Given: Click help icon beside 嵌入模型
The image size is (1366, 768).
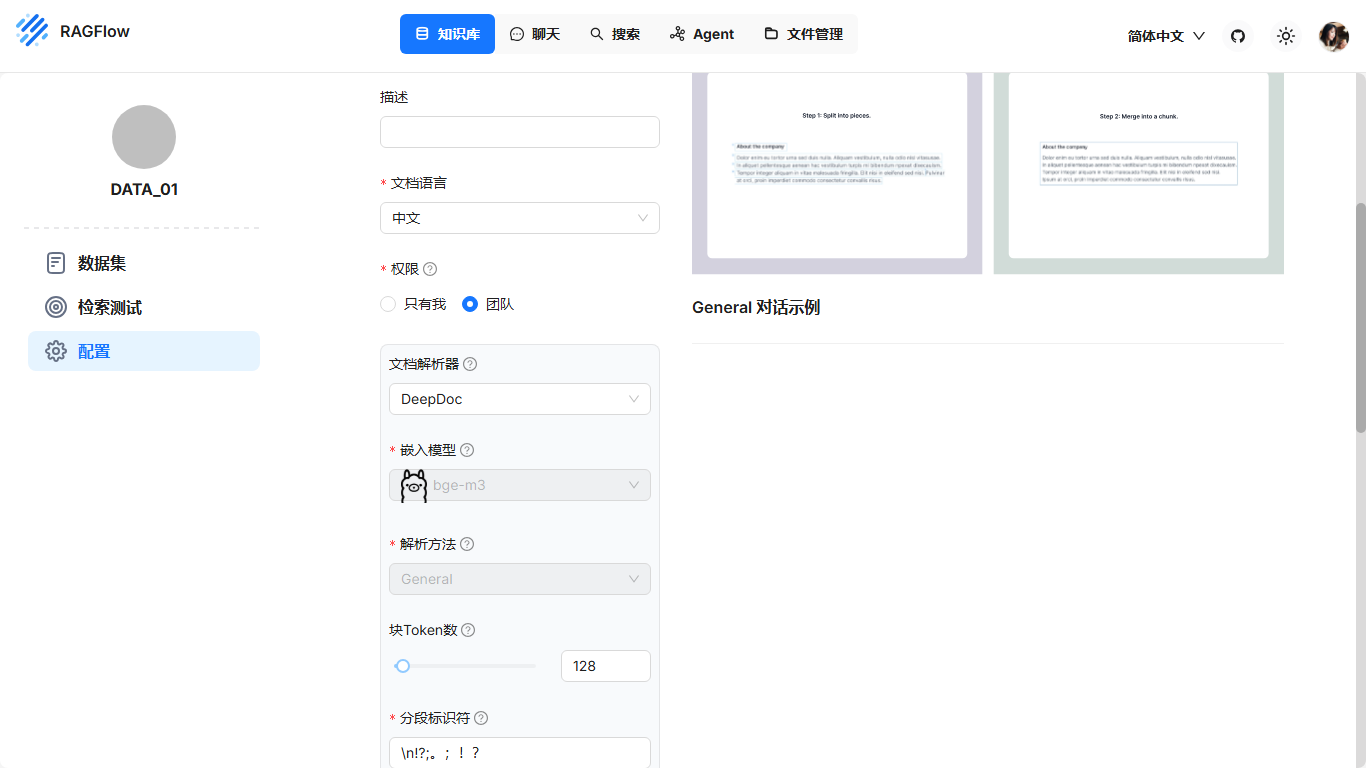Looking at the screenshot, I should click(467, 450).
